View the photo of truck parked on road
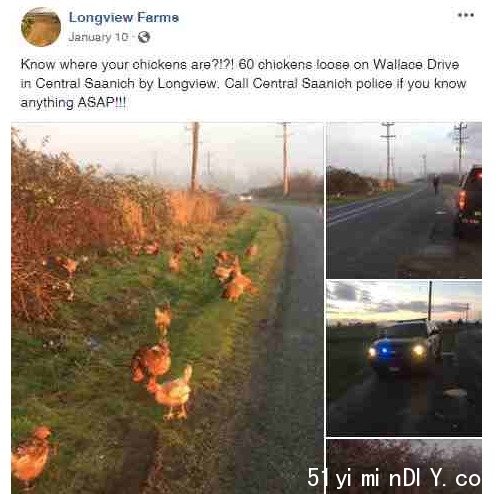Screen dimensions: 499x494 pos(404,200)
